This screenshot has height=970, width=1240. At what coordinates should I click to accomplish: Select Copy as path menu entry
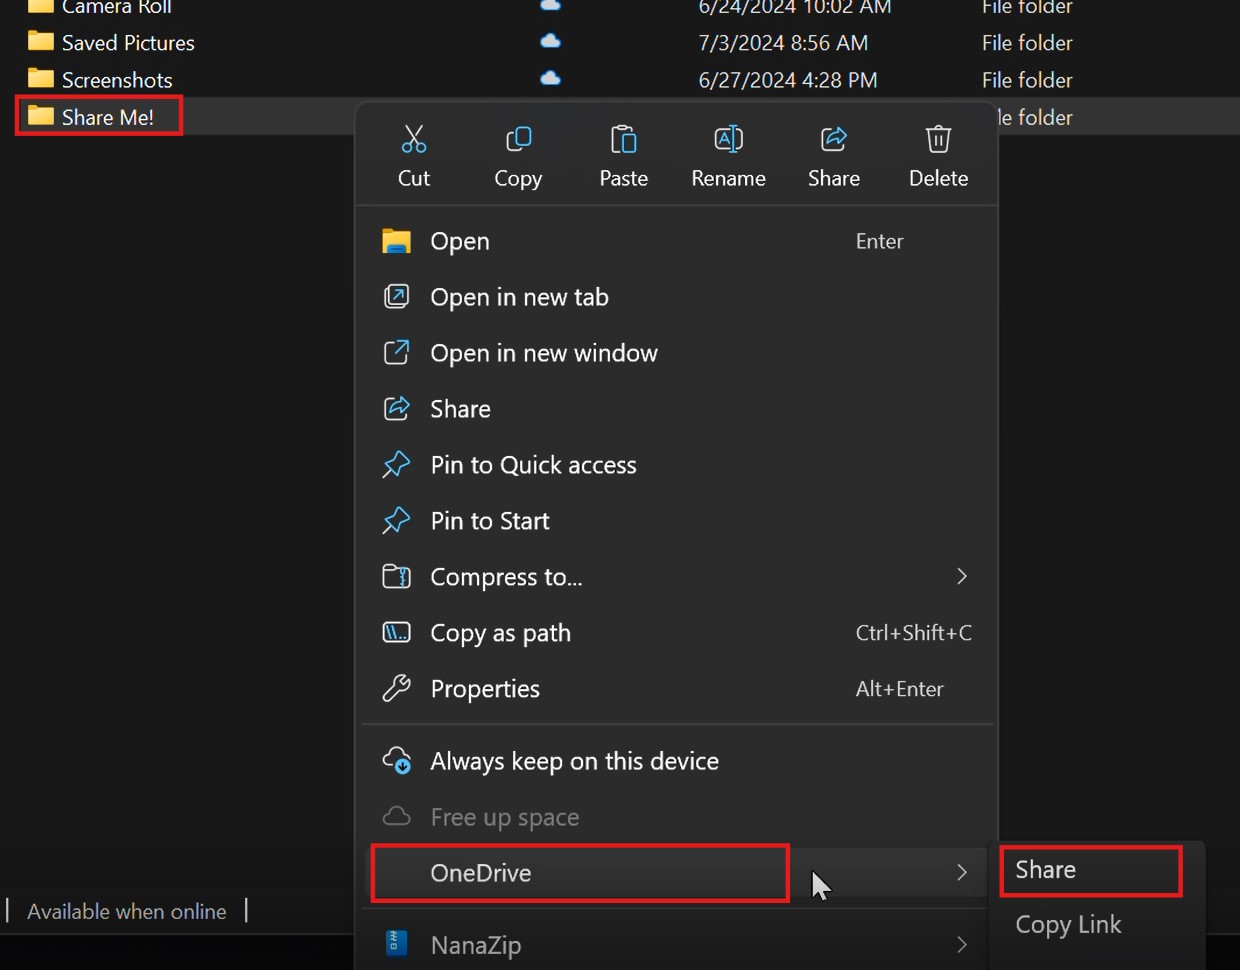(500, 633)
